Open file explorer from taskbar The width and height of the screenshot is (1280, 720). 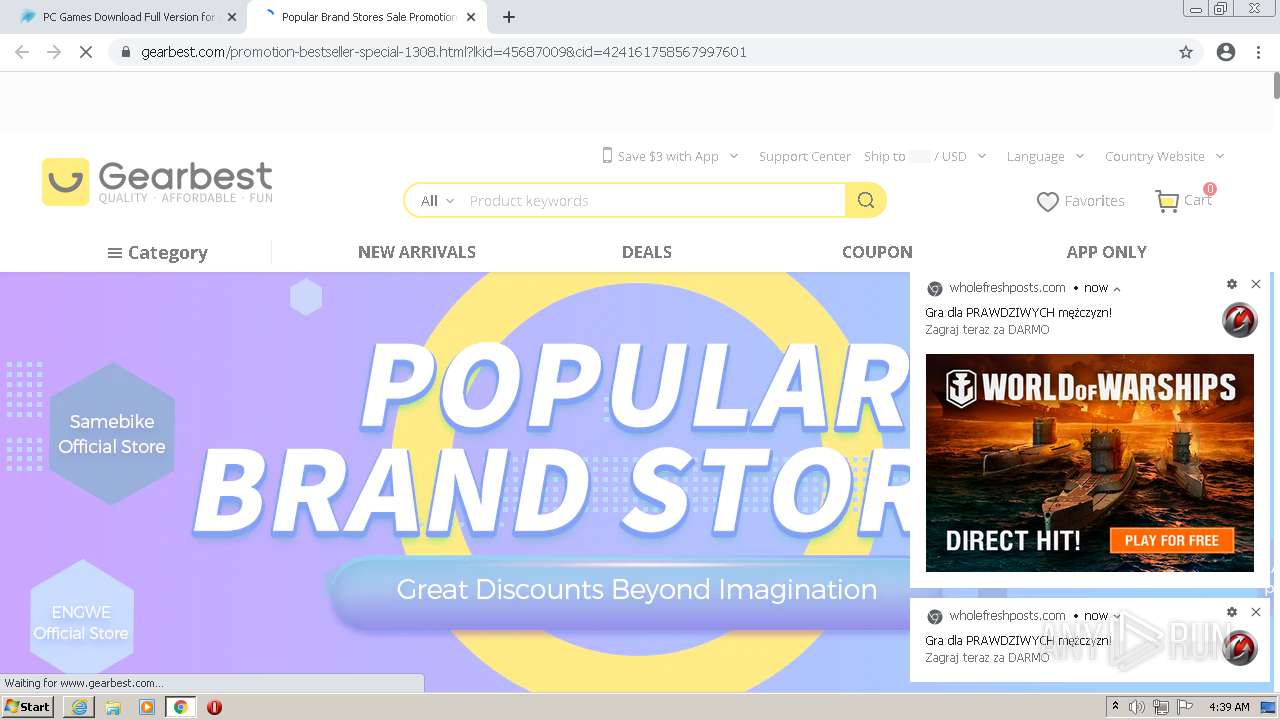click(x=113, y=707)
